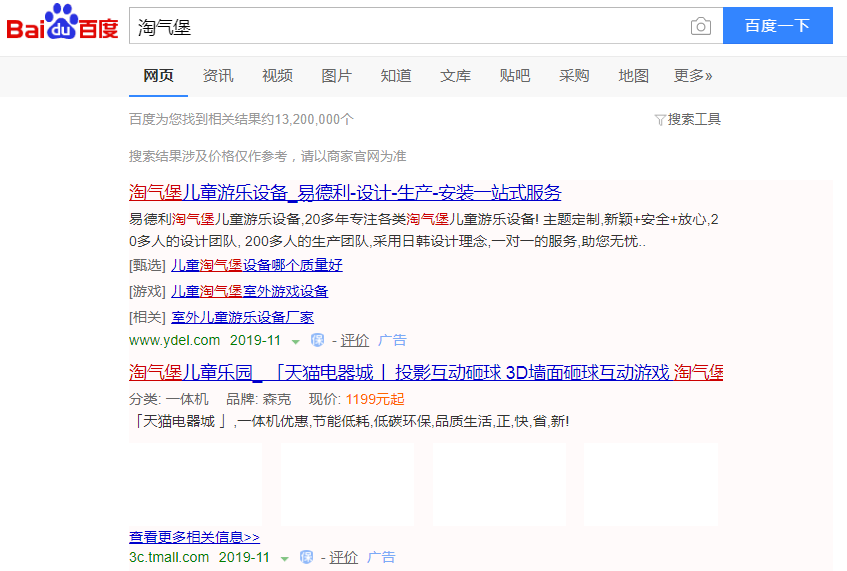Click 评价 next to 3c.tmall.com

[344, 557]
